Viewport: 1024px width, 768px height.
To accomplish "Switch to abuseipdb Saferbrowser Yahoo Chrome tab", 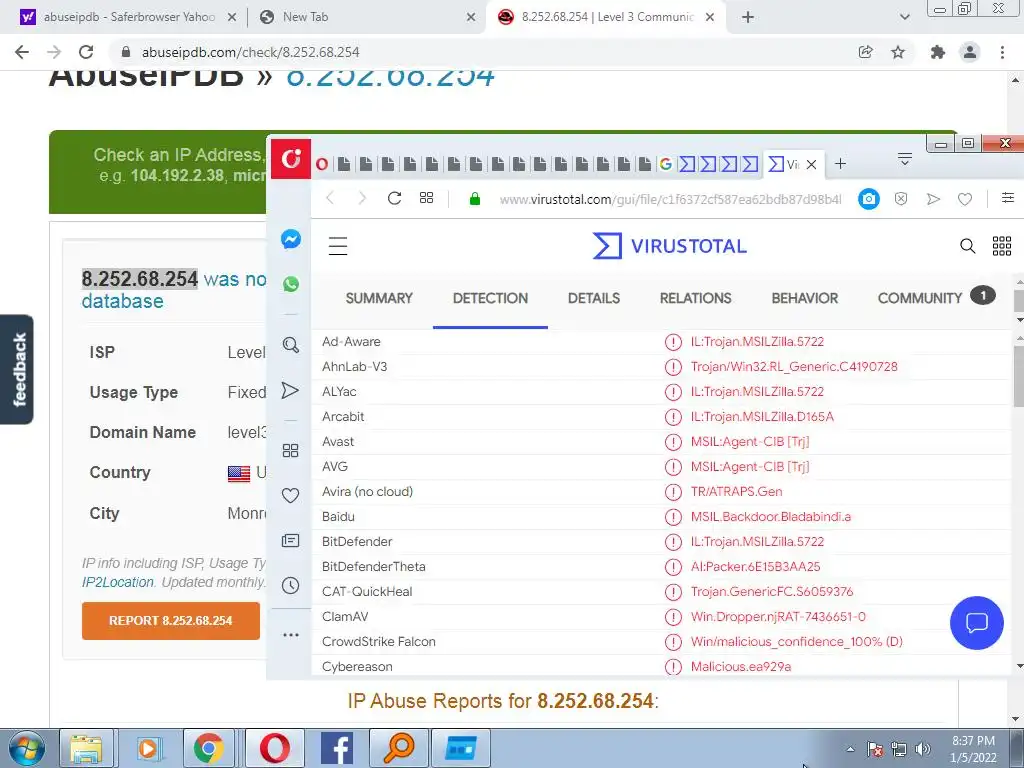I will click(x=129, y=17).
